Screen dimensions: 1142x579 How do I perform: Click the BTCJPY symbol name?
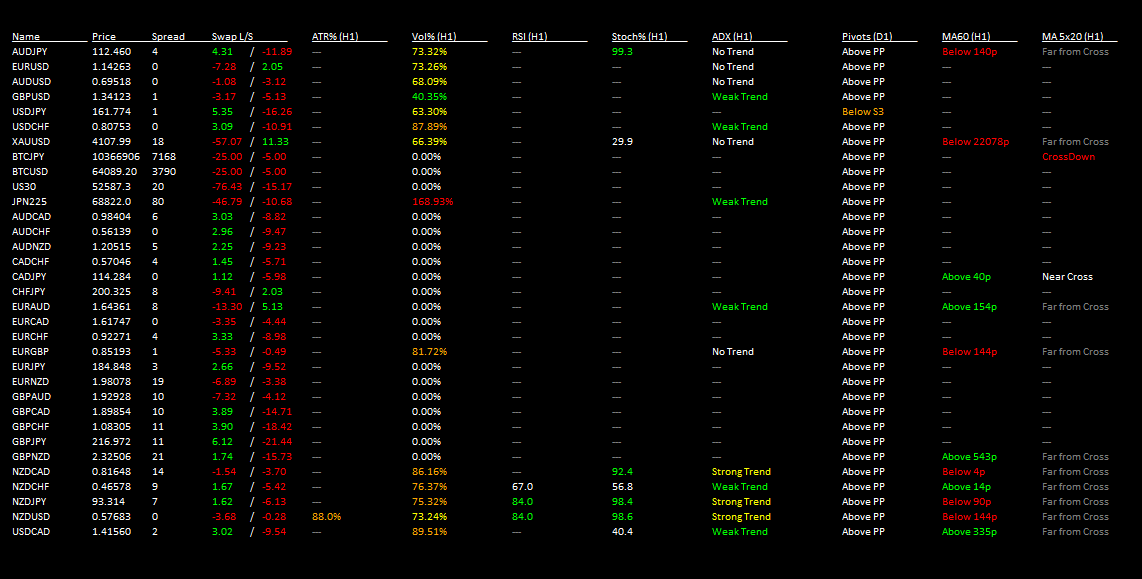tap(28, 157)
